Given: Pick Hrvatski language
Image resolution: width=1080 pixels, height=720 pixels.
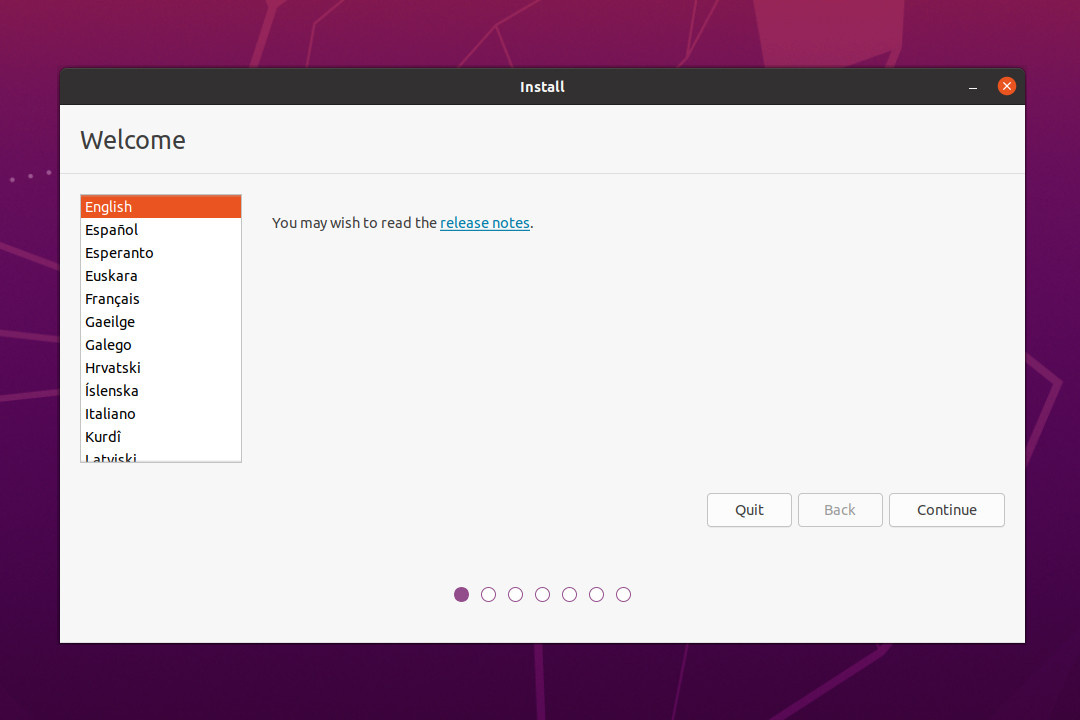Looking at the screenshot, I should click(160, 368).
